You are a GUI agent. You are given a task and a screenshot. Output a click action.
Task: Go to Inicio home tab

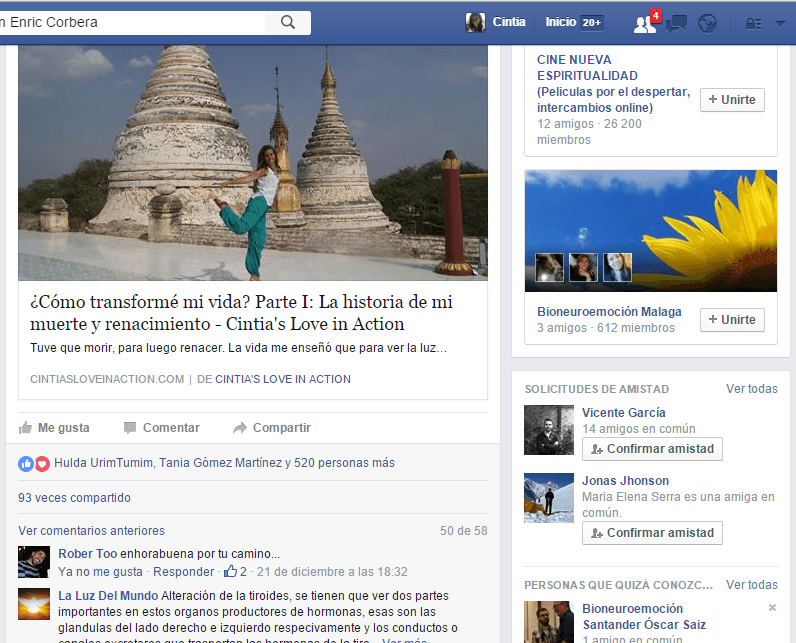pos(560,22)
